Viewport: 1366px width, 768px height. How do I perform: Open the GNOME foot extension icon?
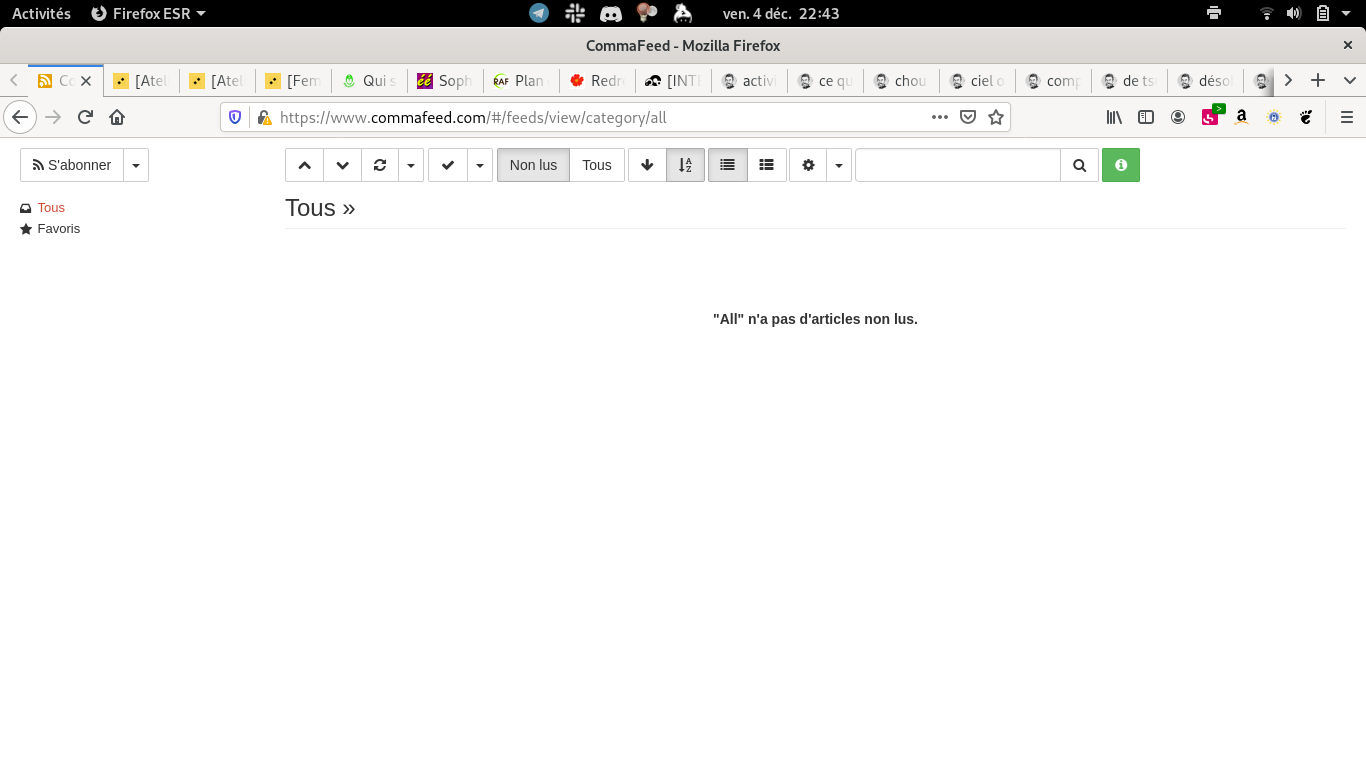coord(1305,117)
